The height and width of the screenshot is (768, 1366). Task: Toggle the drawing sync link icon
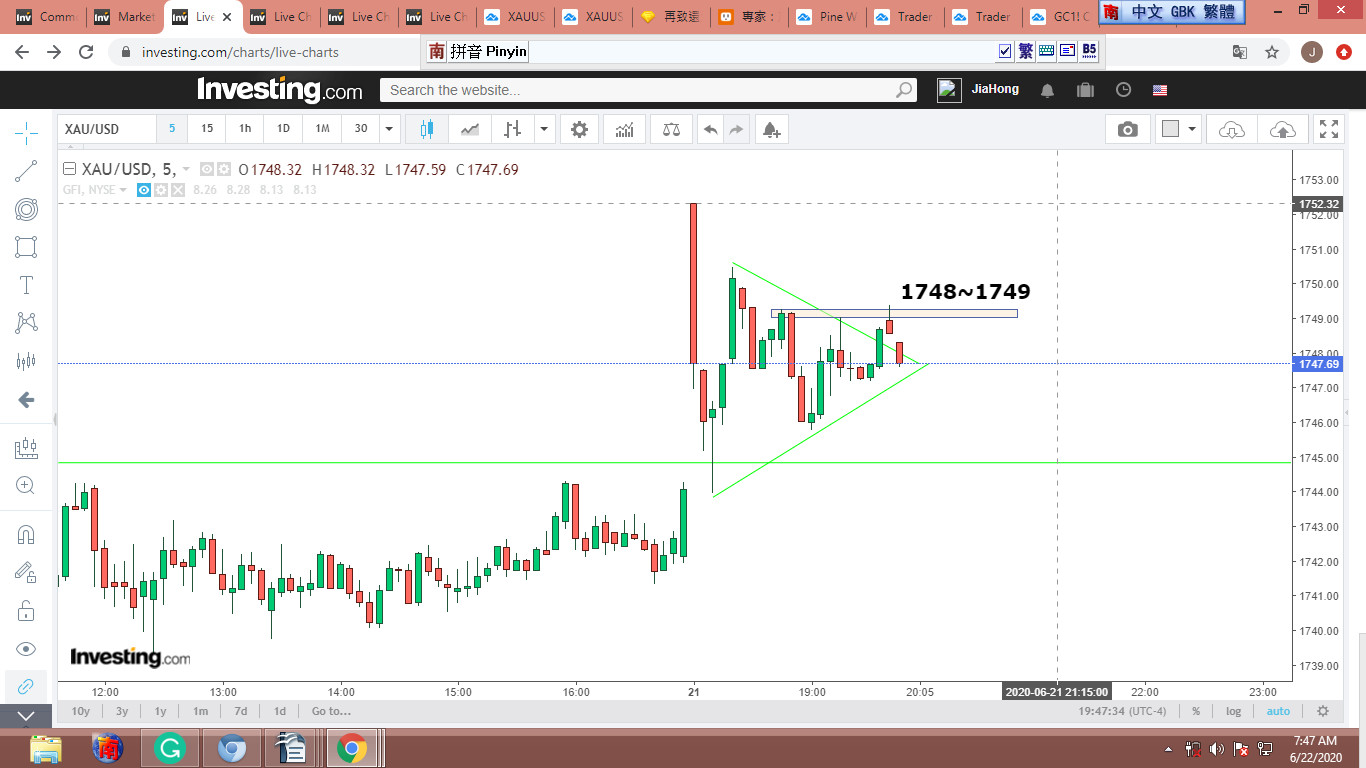click(x=26, y=686)
